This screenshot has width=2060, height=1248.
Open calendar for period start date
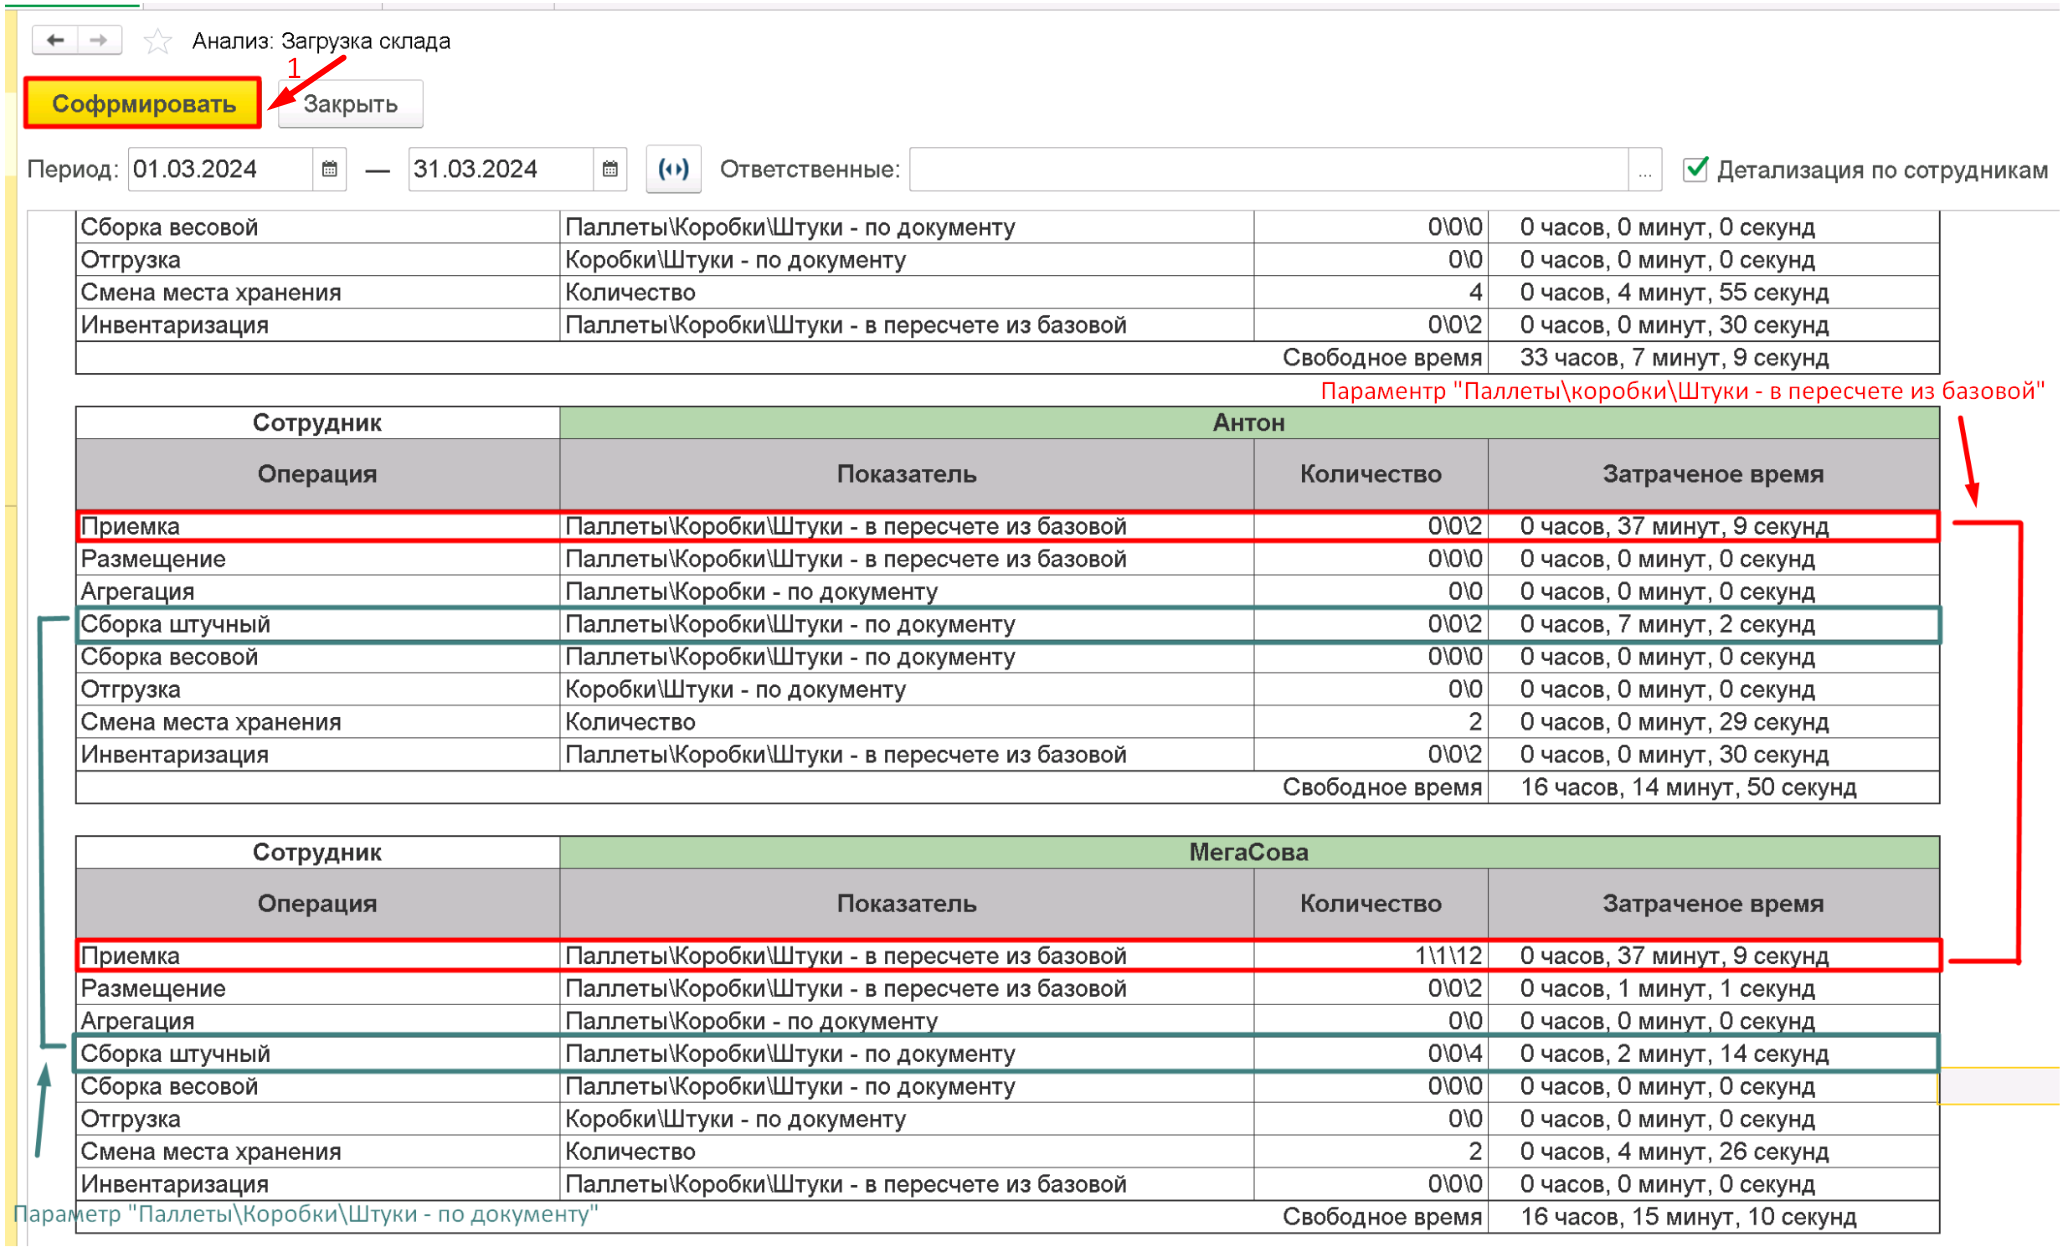coord(329,169)
